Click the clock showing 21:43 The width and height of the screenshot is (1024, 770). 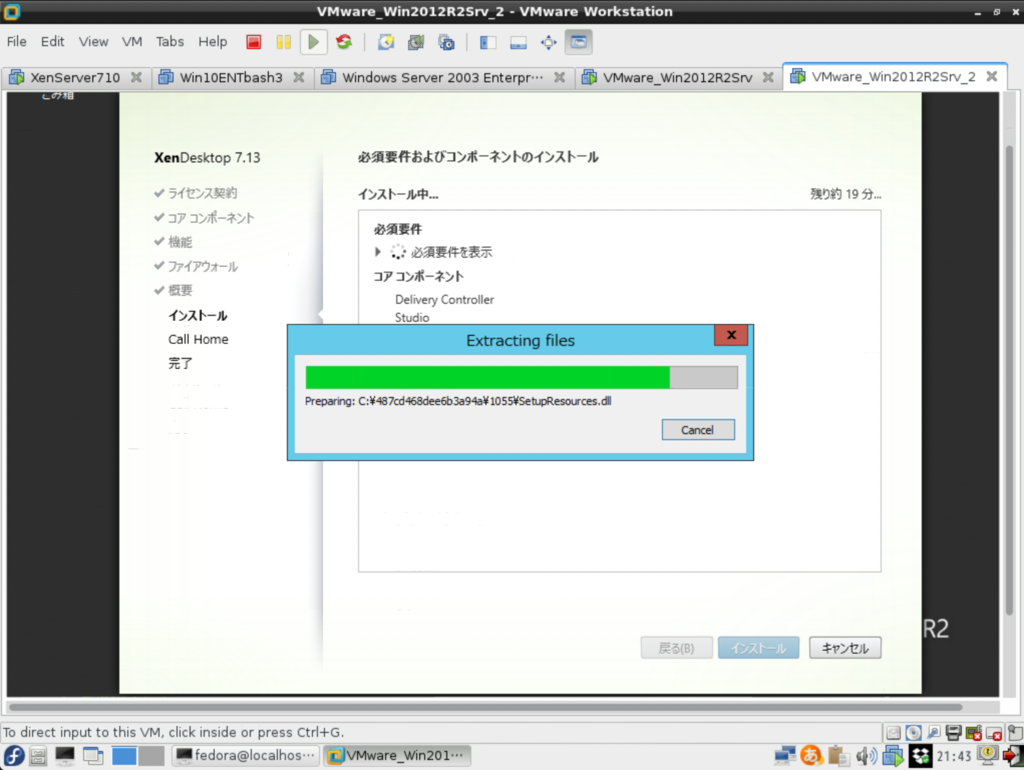[954, 756]
